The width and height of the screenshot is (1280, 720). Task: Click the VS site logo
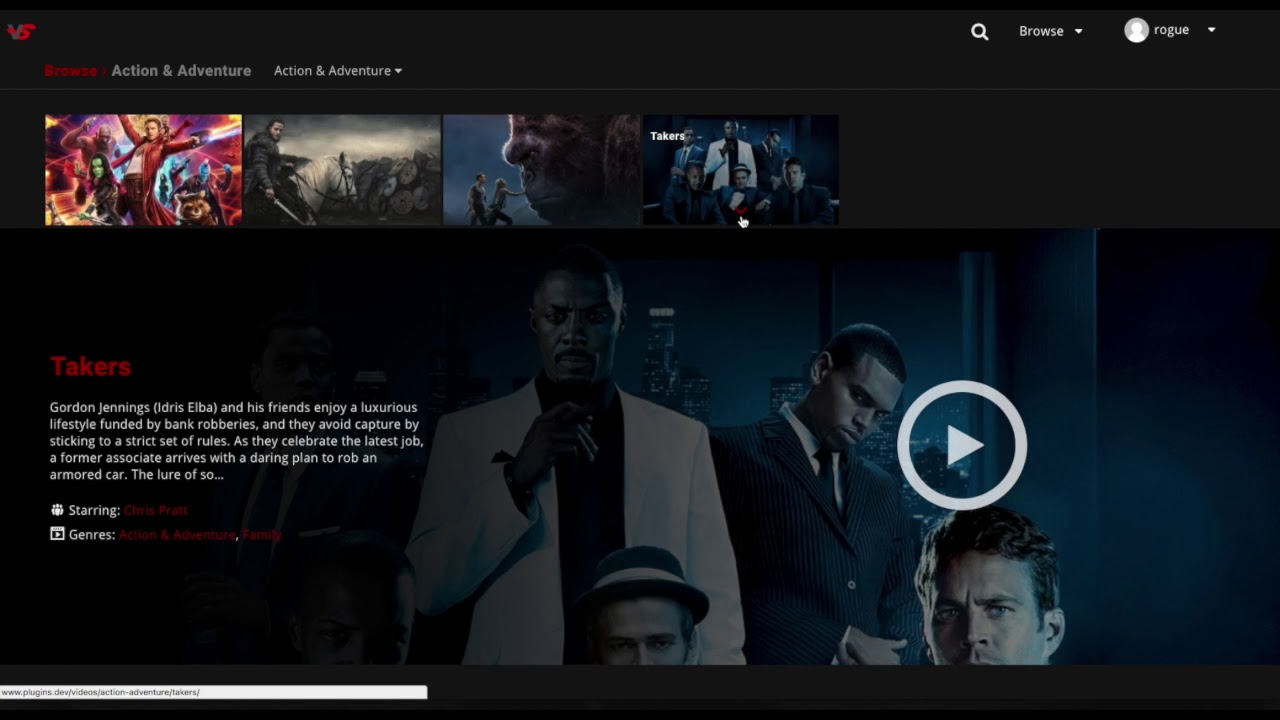[x=21, y=32]
